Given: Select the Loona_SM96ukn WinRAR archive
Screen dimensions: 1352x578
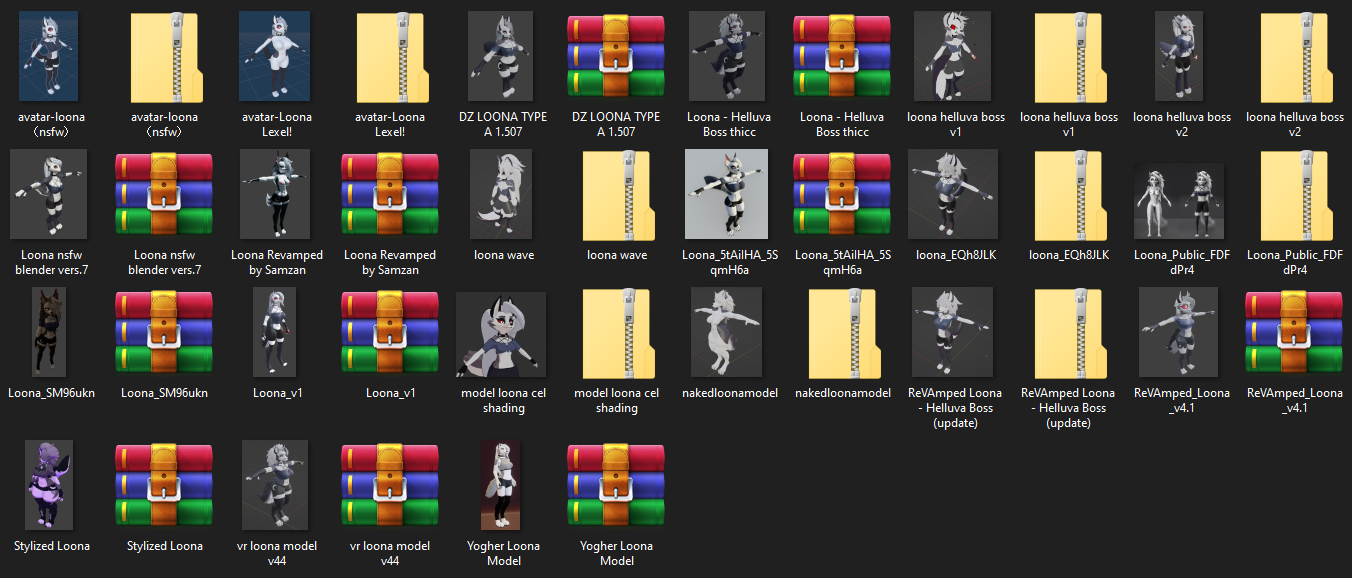Looking at the screenshot, I should [165, 332].
